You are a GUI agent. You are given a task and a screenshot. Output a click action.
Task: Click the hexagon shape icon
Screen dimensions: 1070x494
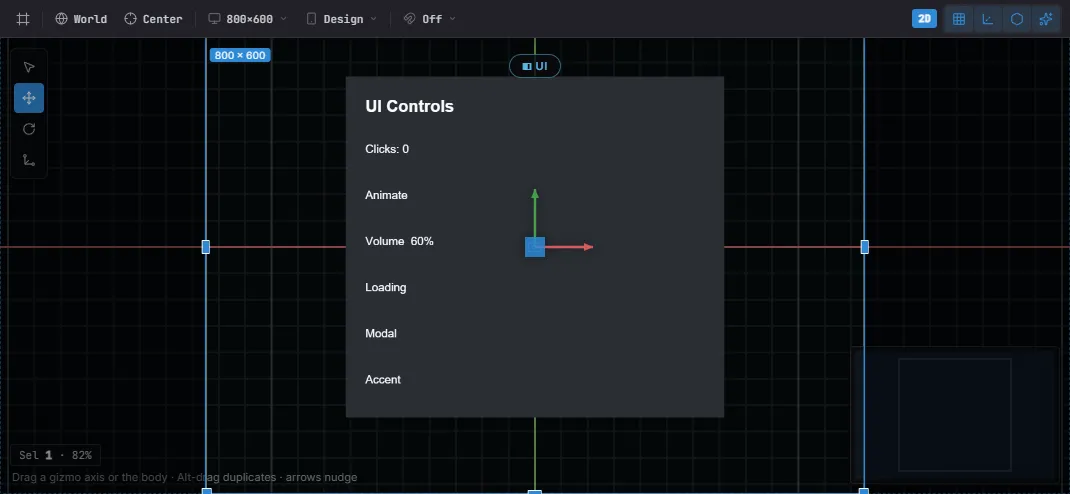pyautogui.click(x=1017, y=19)
